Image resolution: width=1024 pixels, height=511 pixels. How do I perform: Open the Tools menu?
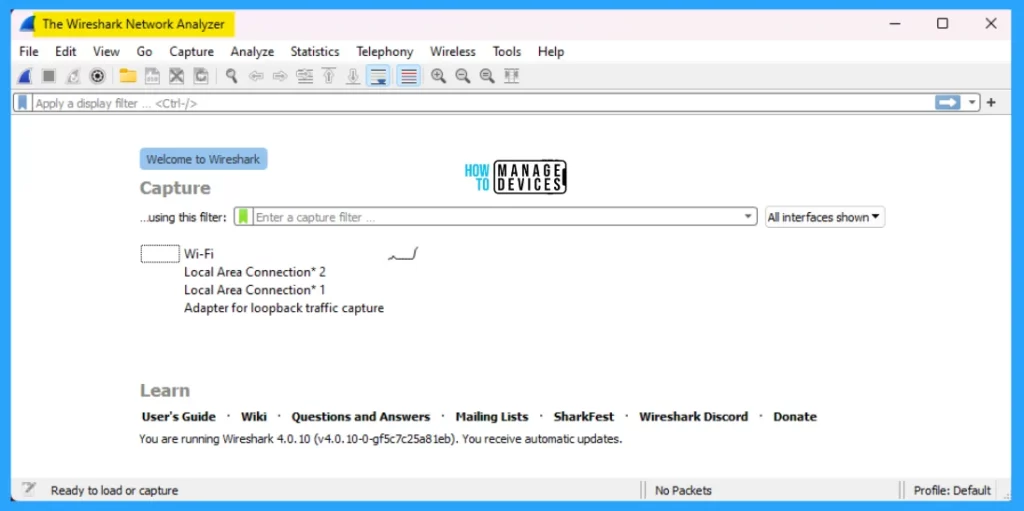point(507,52)
